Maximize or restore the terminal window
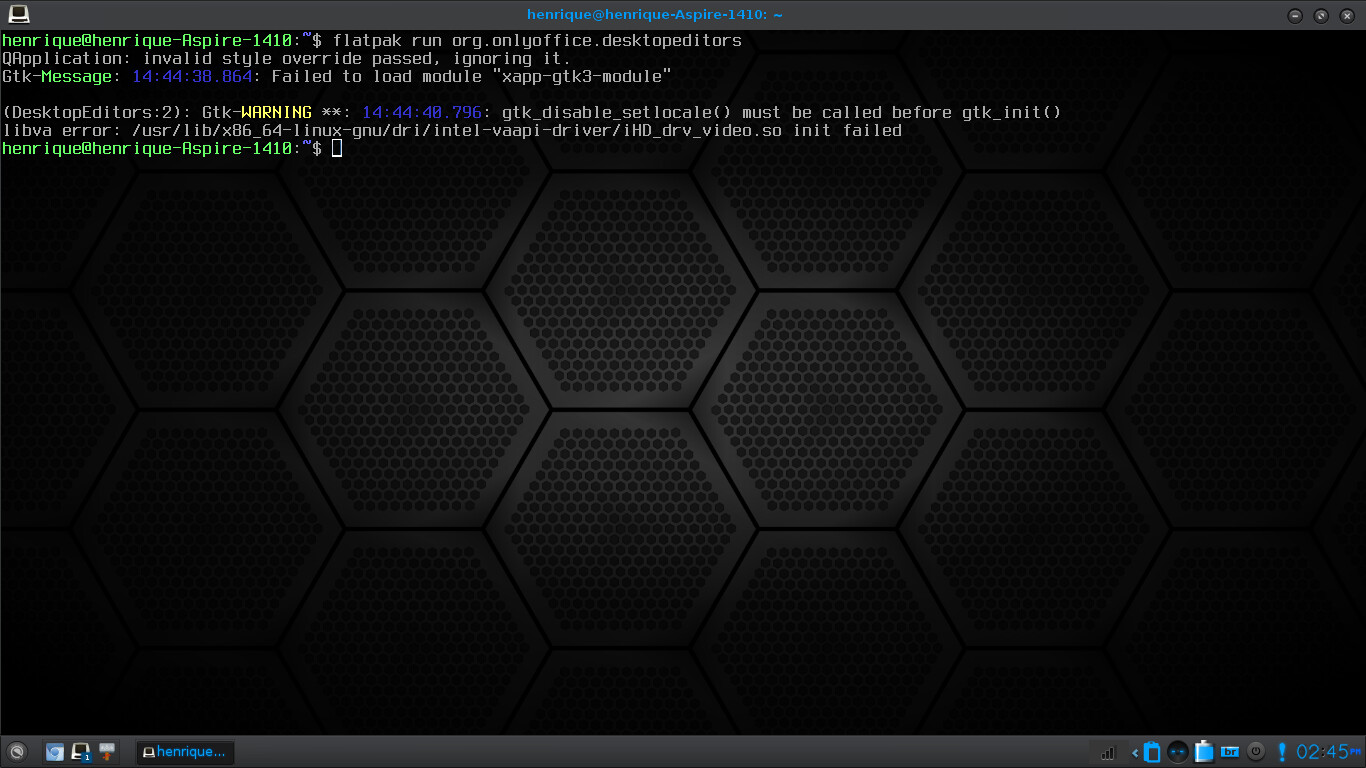1366x768 pixels. tap(1321, 15)
